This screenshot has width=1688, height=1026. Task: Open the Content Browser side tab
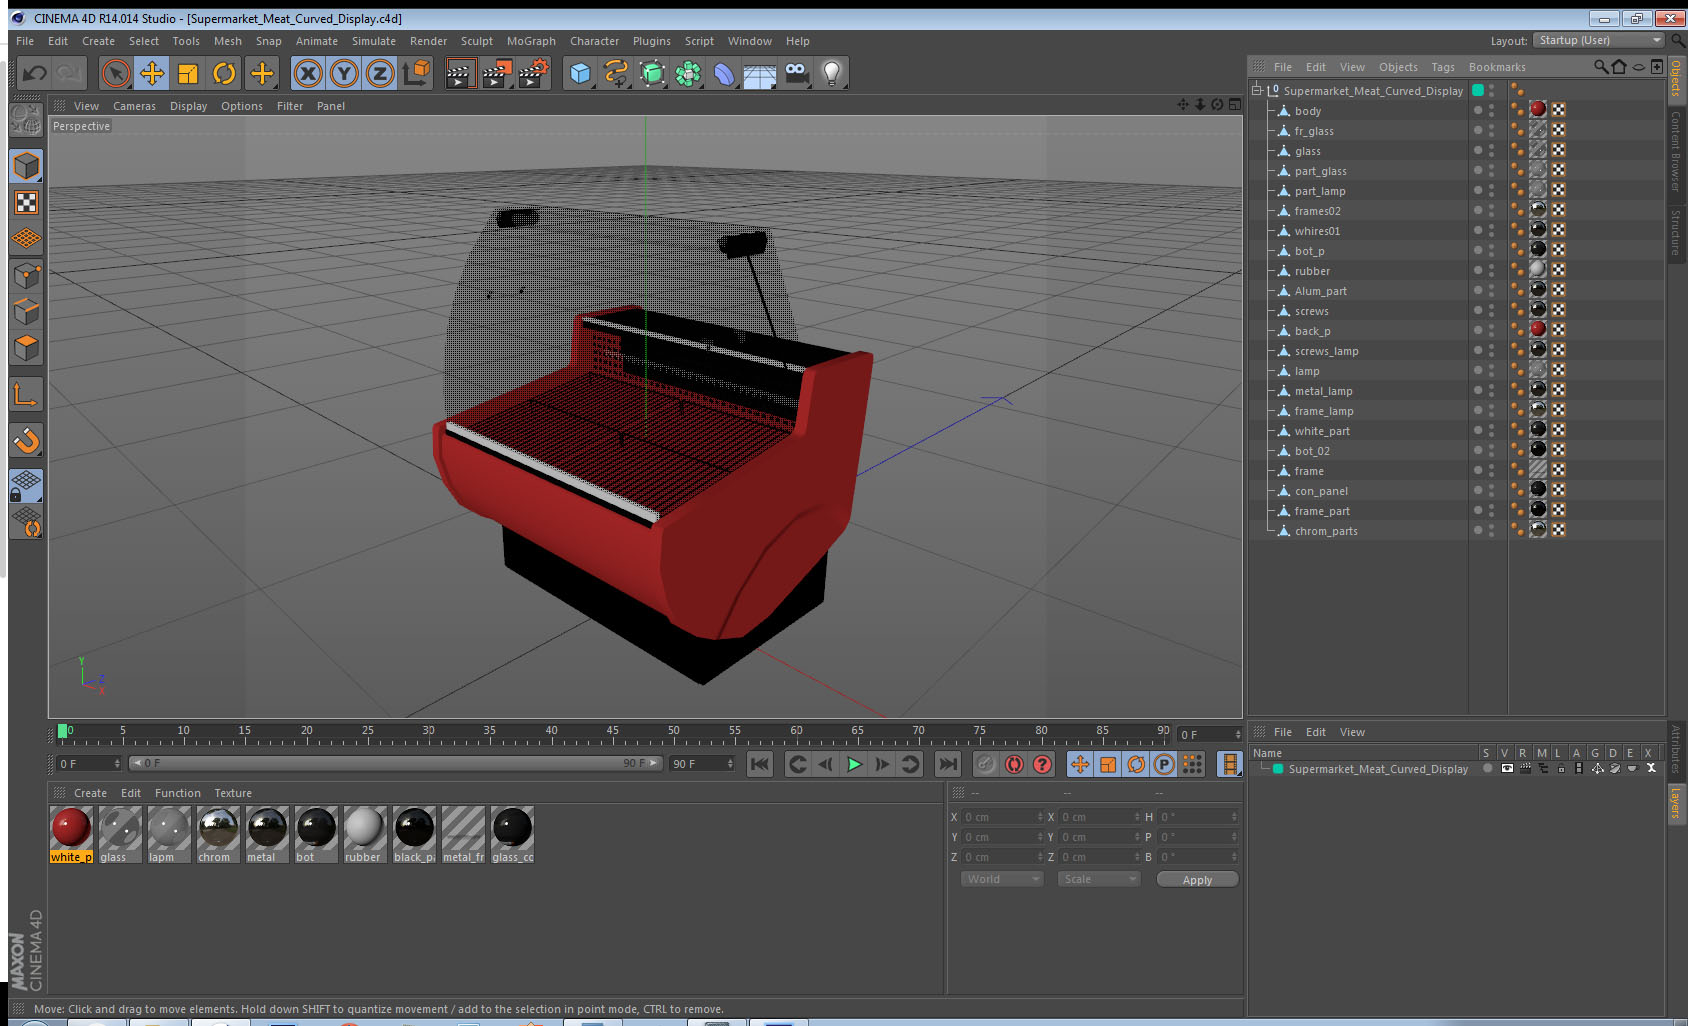(x=1676, y=151)
